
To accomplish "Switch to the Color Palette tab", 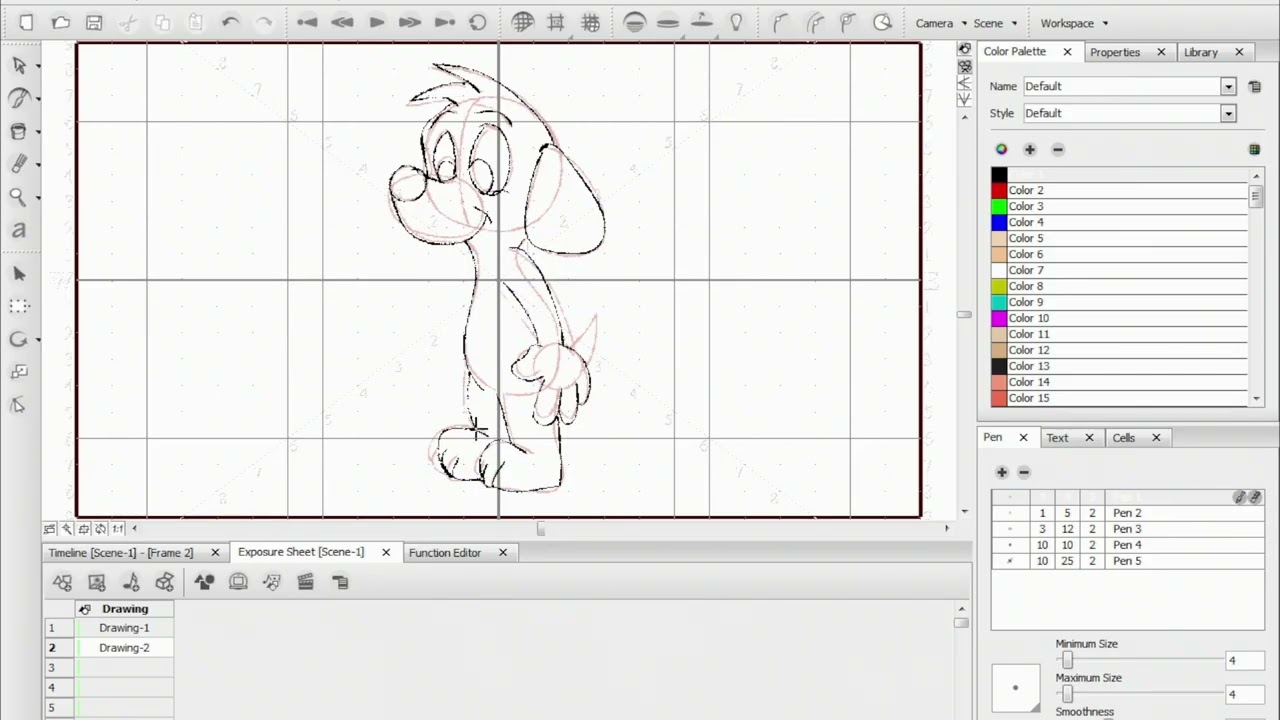I will 1014,52.
